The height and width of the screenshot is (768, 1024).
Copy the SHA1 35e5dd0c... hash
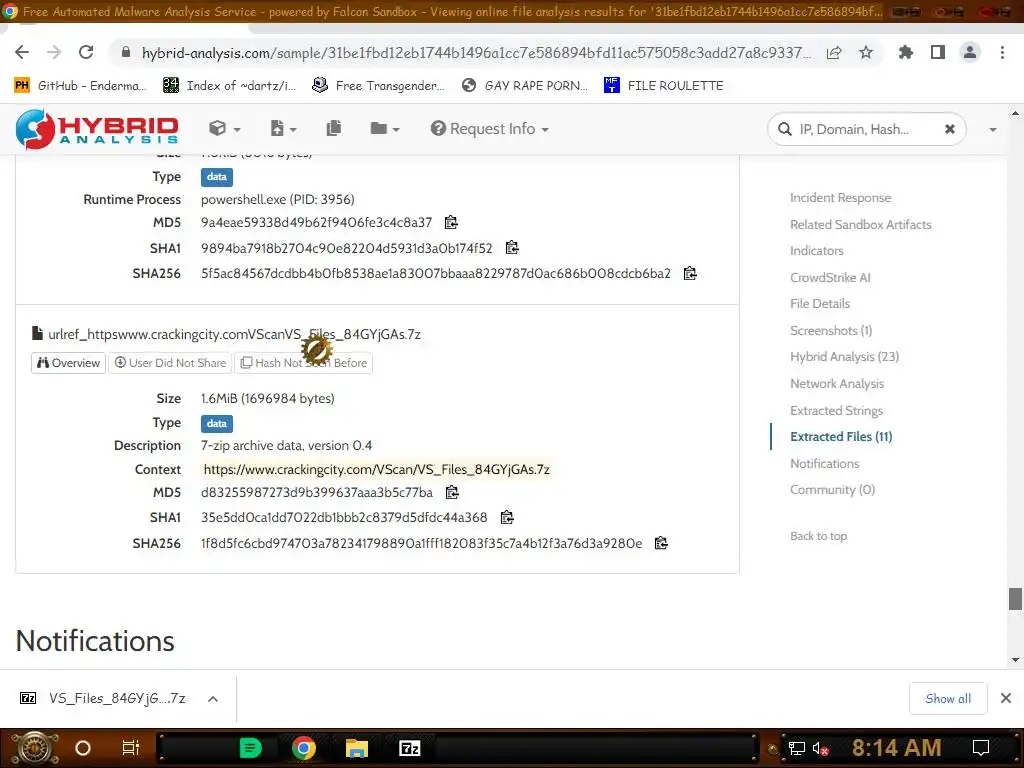507,517
